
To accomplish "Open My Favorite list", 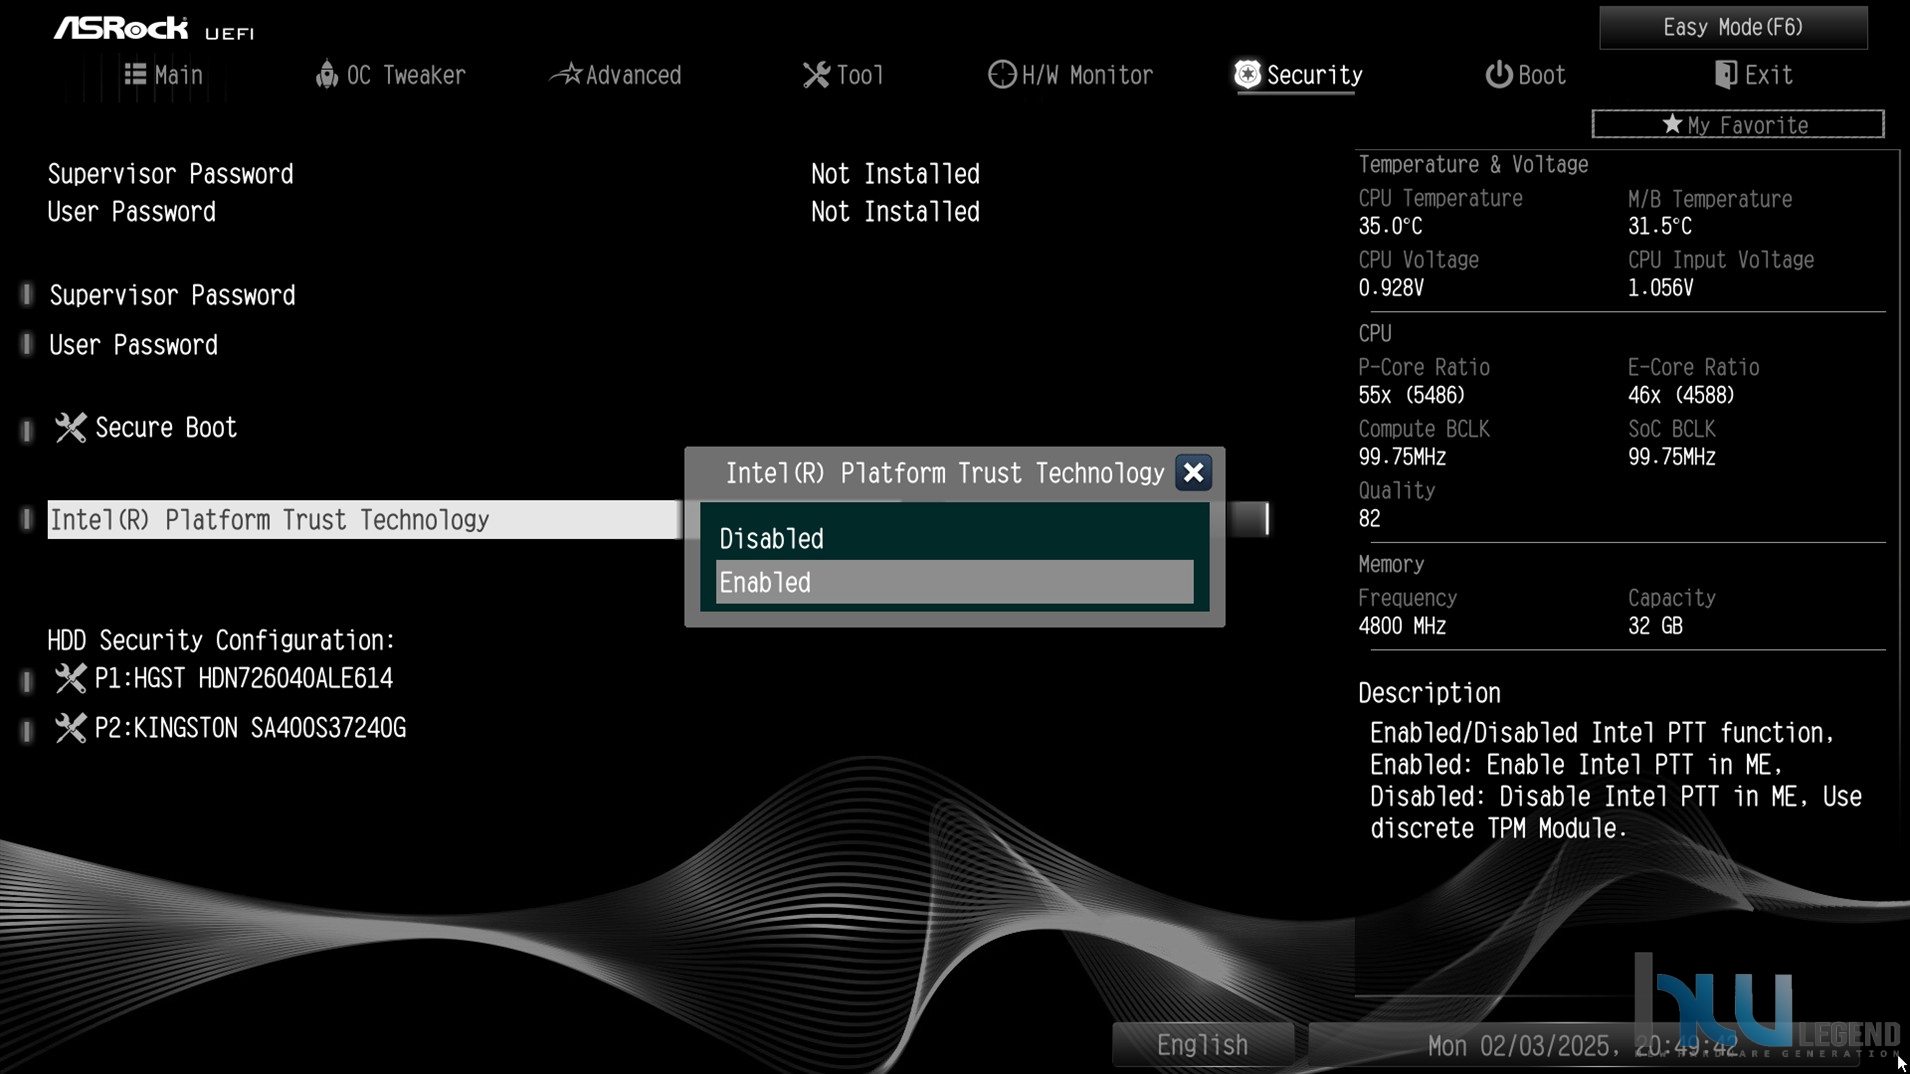I will pyautogui.click(x=1738, y=124).
